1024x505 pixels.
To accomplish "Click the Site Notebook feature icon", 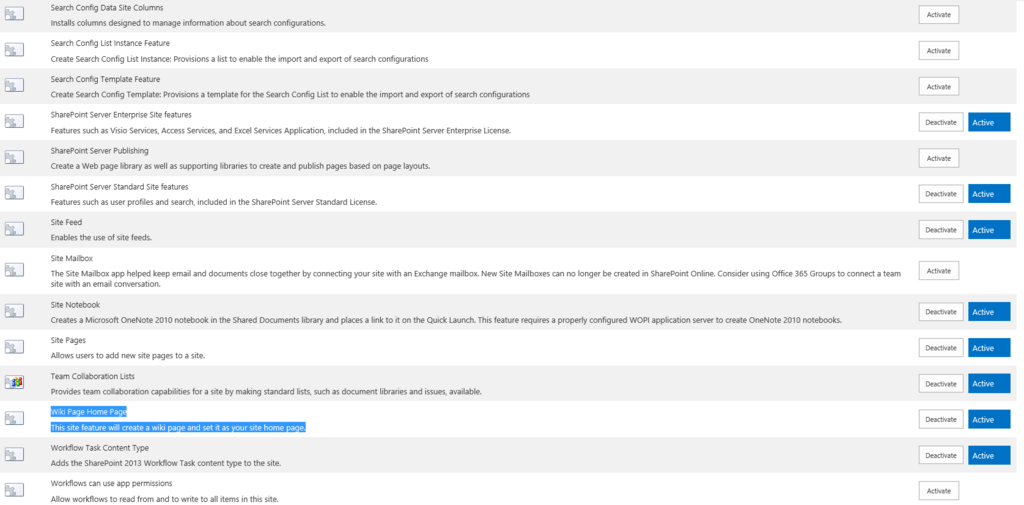I will pos(14,311).
